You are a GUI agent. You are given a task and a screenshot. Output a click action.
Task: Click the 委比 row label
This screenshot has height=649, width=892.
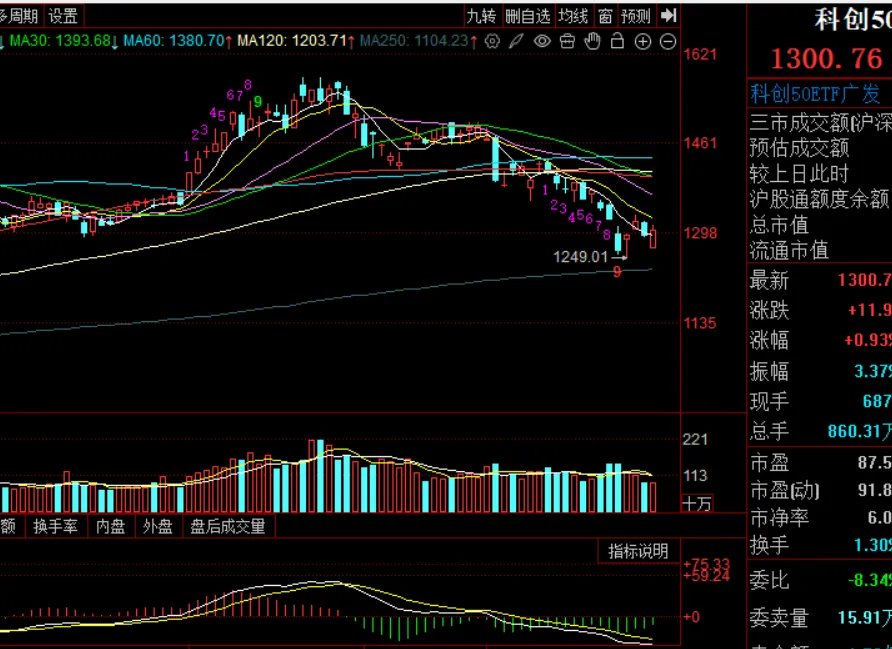pos(770,580)
